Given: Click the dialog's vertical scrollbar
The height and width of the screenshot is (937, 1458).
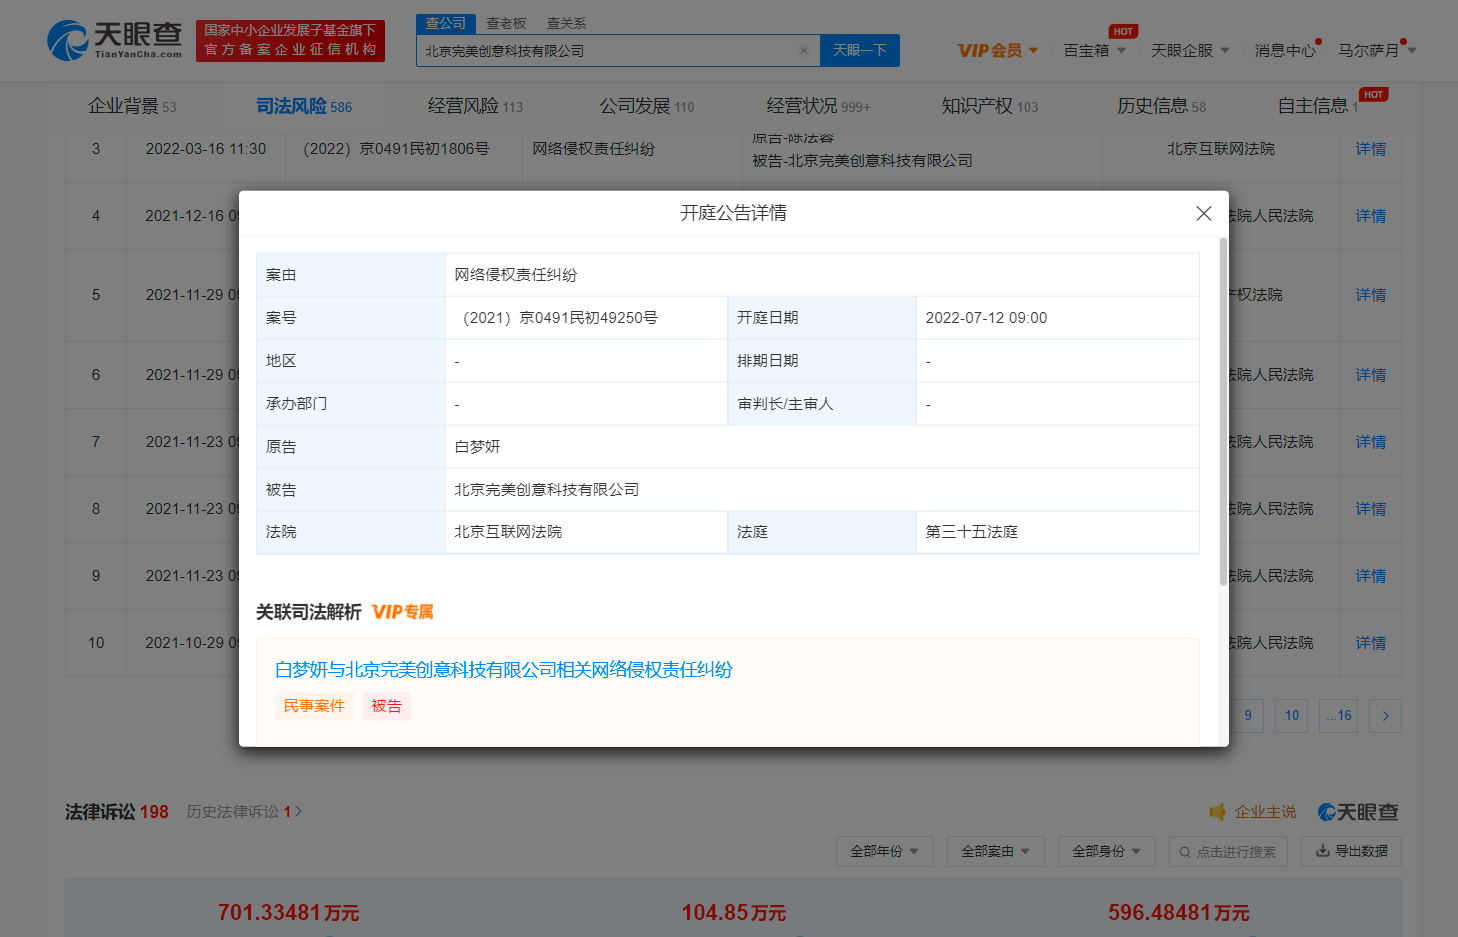Looking at the screenshot, I should [1222, 410].
